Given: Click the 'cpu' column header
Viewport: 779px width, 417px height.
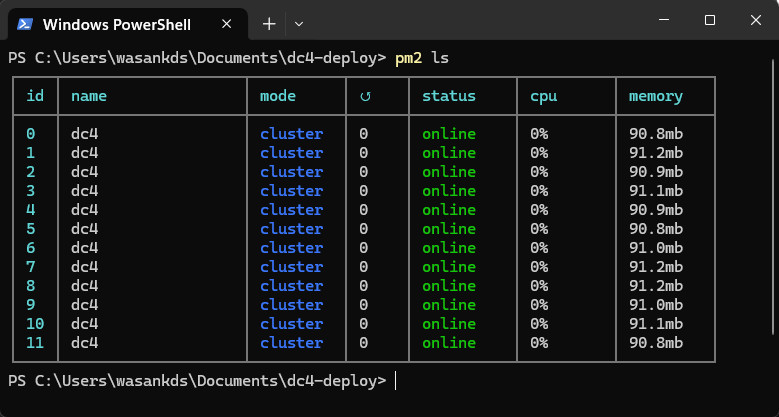Looking at the screenshot, I should [x=543, y=96].
